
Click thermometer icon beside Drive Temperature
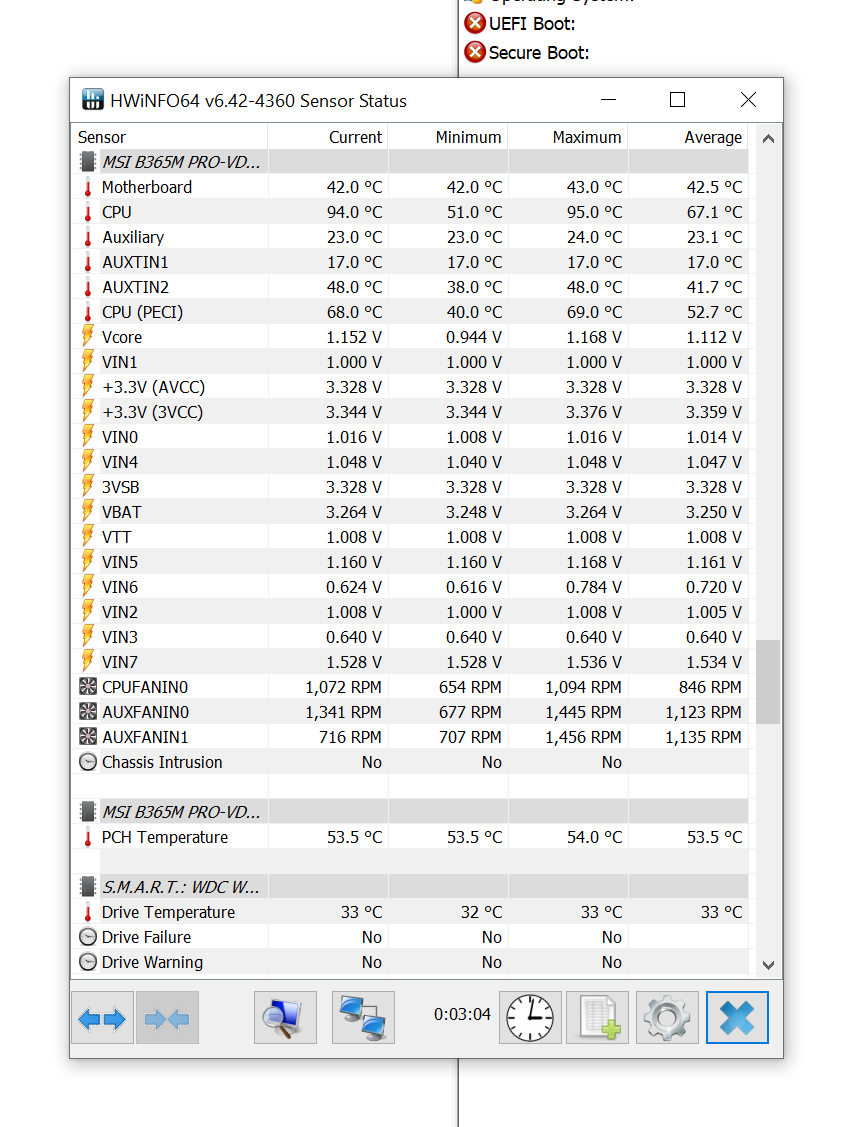point(88,912)
